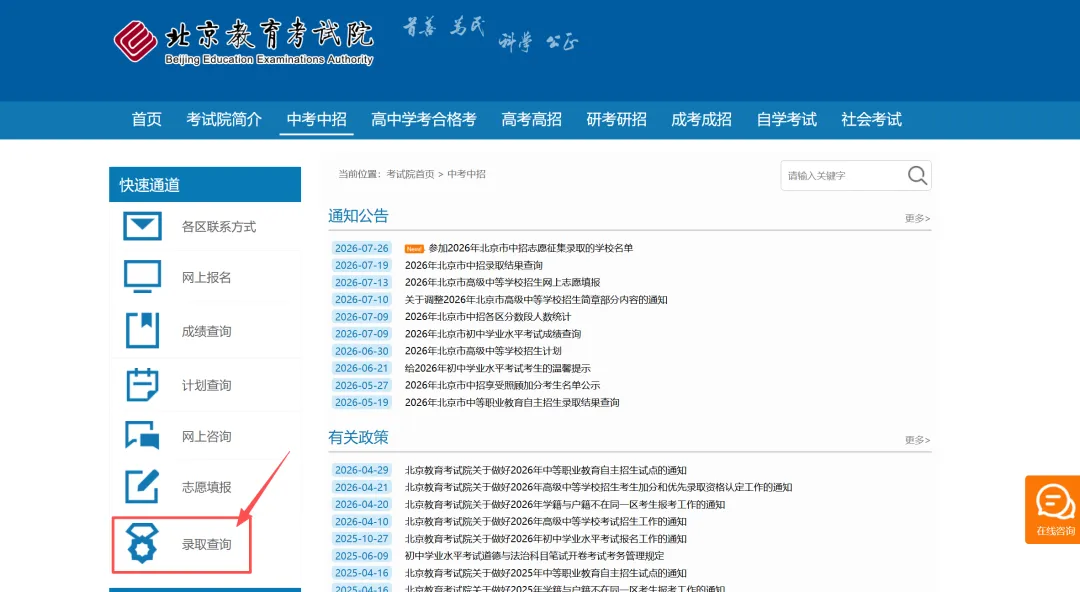The height and width of the screenshot is (592, 1080).
Task: Open the 在线咨询 floating chat button
Action: coord(1054,509)
